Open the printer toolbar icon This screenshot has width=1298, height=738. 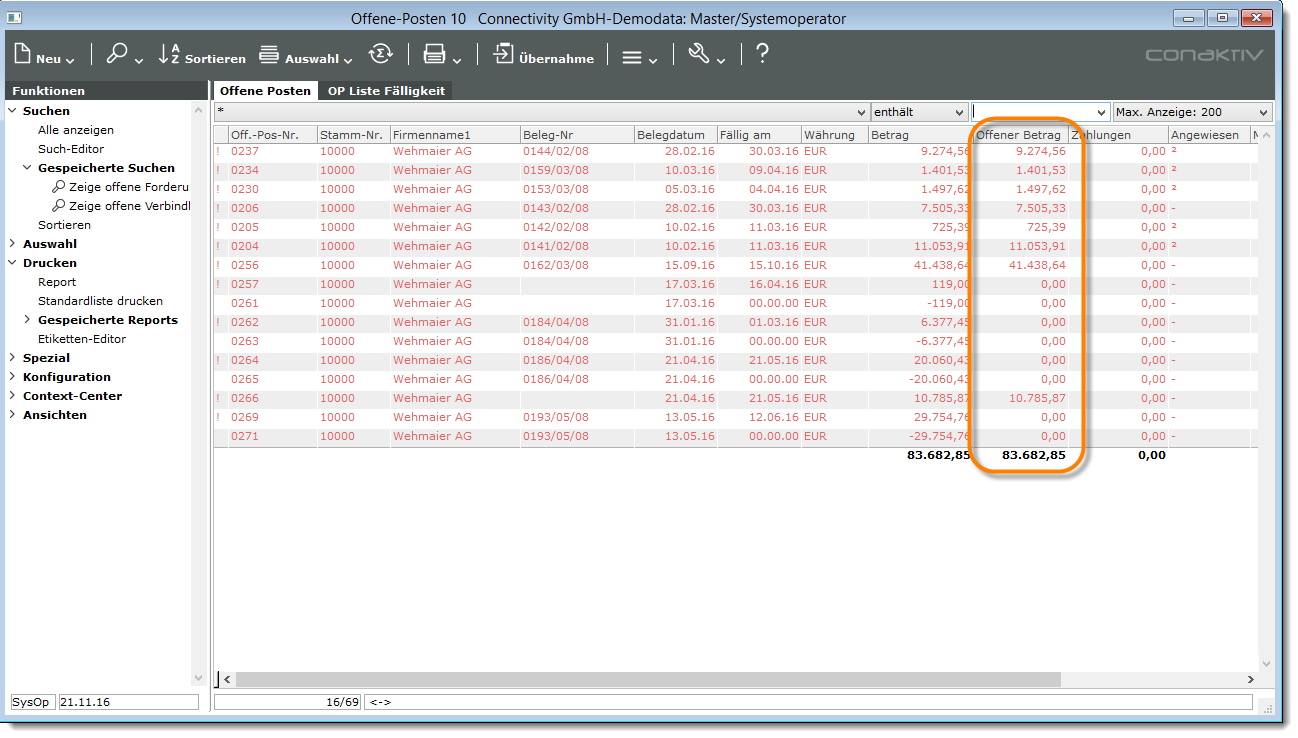point(434,55)
